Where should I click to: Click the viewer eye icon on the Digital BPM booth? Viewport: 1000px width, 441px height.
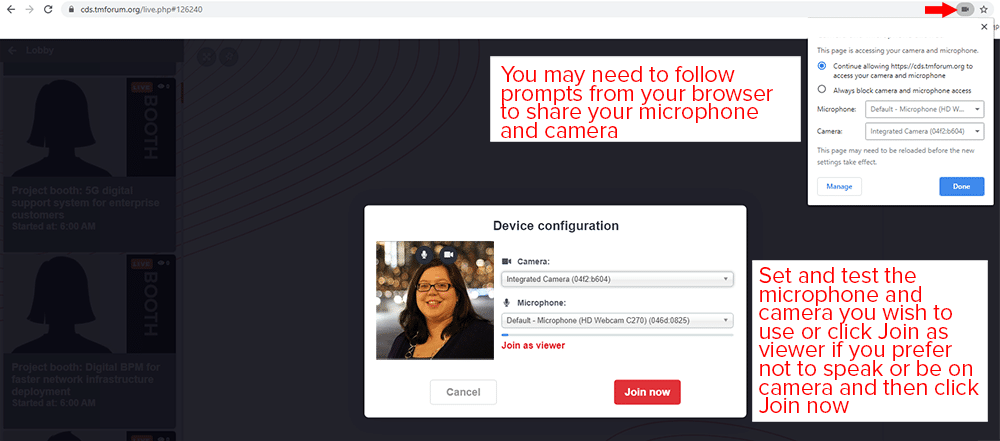162,263
